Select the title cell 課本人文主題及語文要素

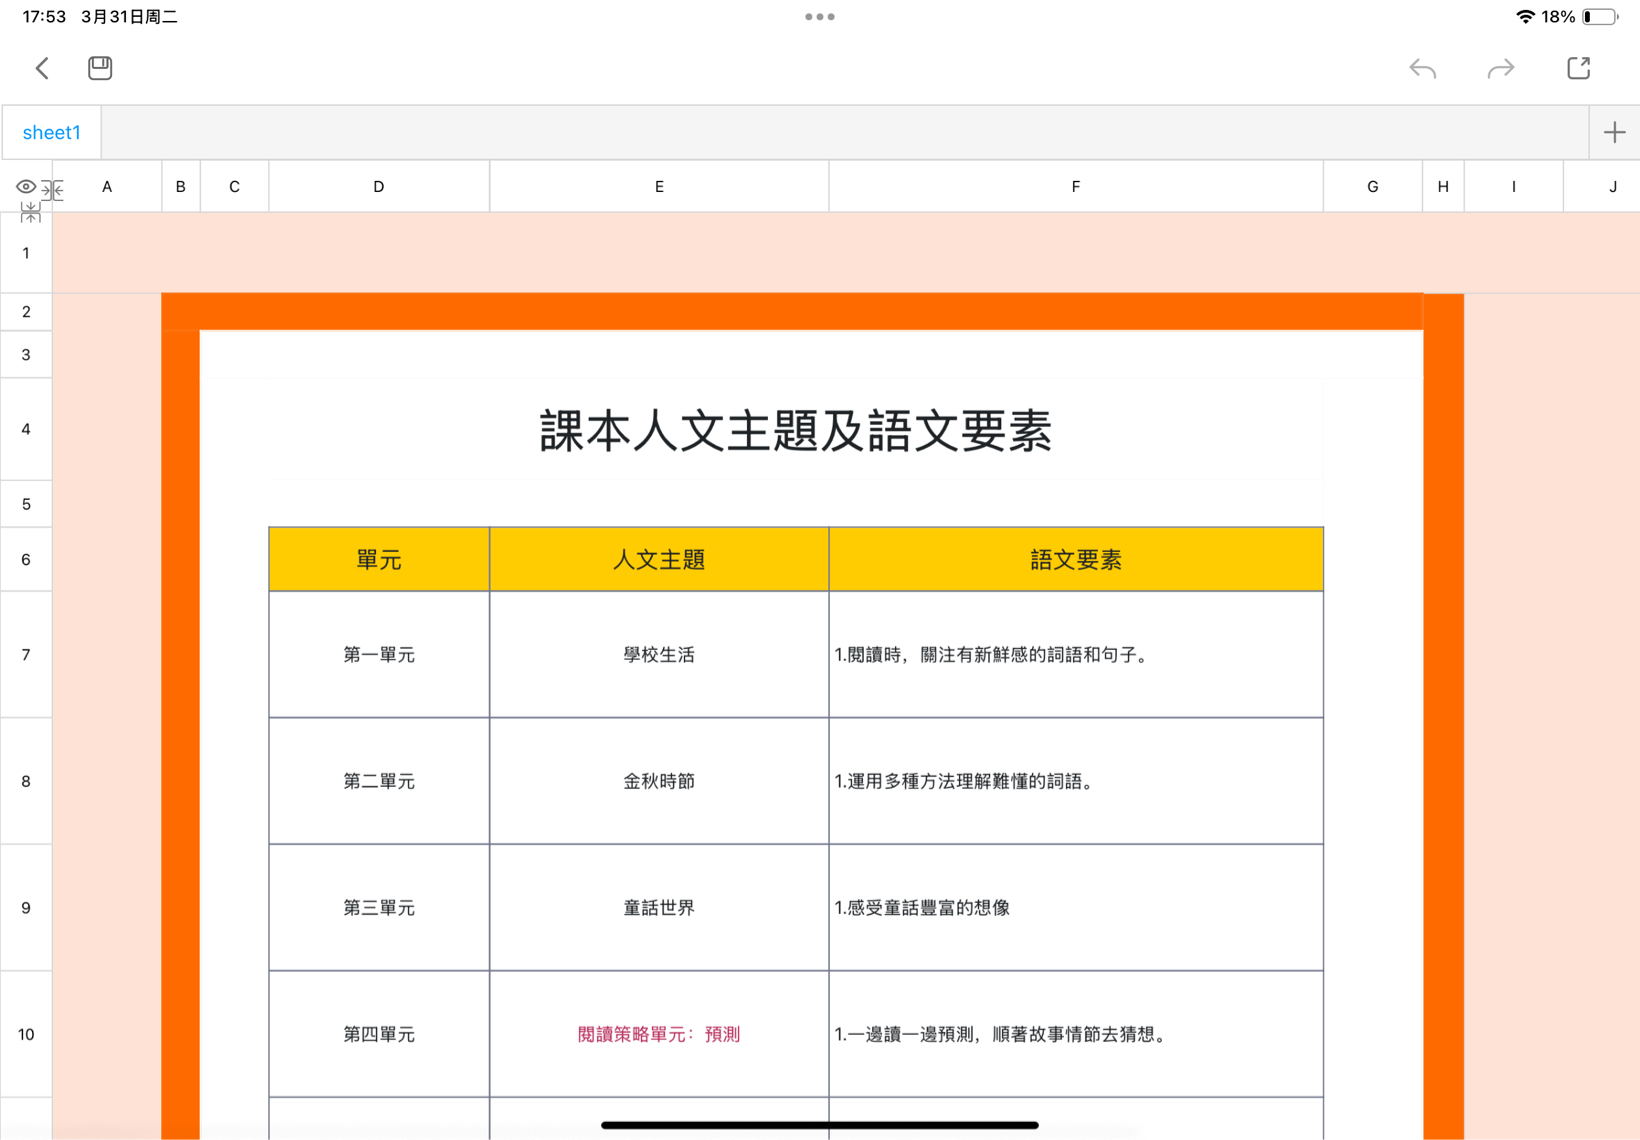coord(796,430)
